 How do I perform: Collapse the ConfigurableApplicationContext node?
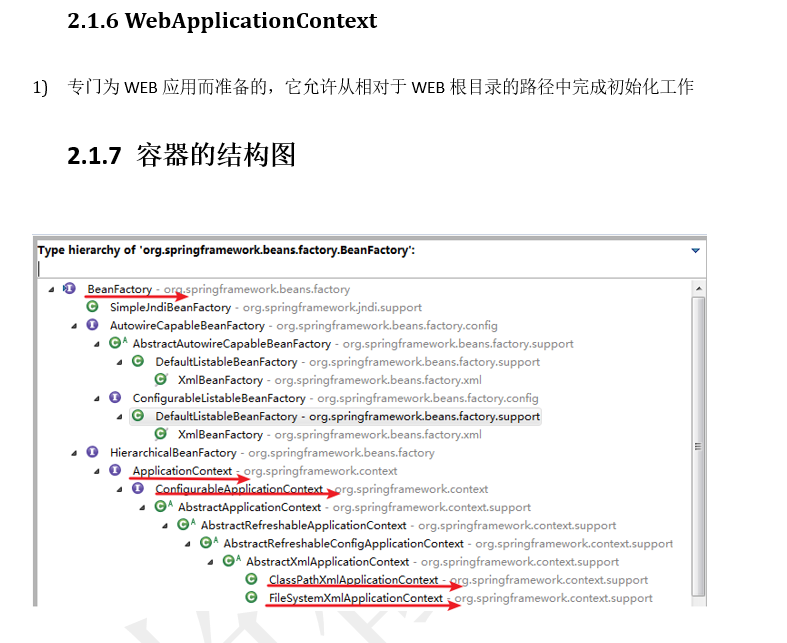[119, 489]
